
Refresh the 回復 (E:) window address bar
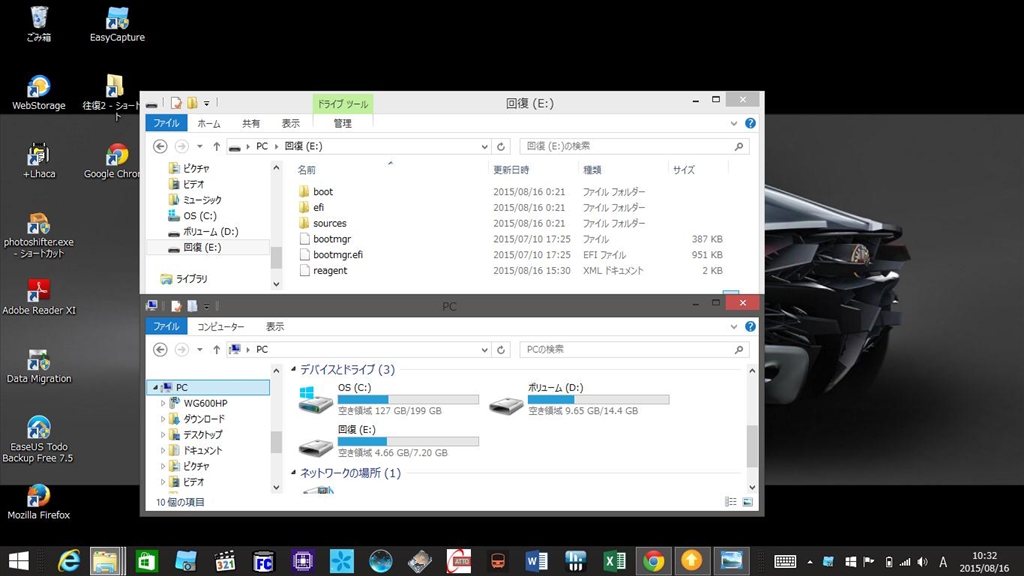pos(501,147)
